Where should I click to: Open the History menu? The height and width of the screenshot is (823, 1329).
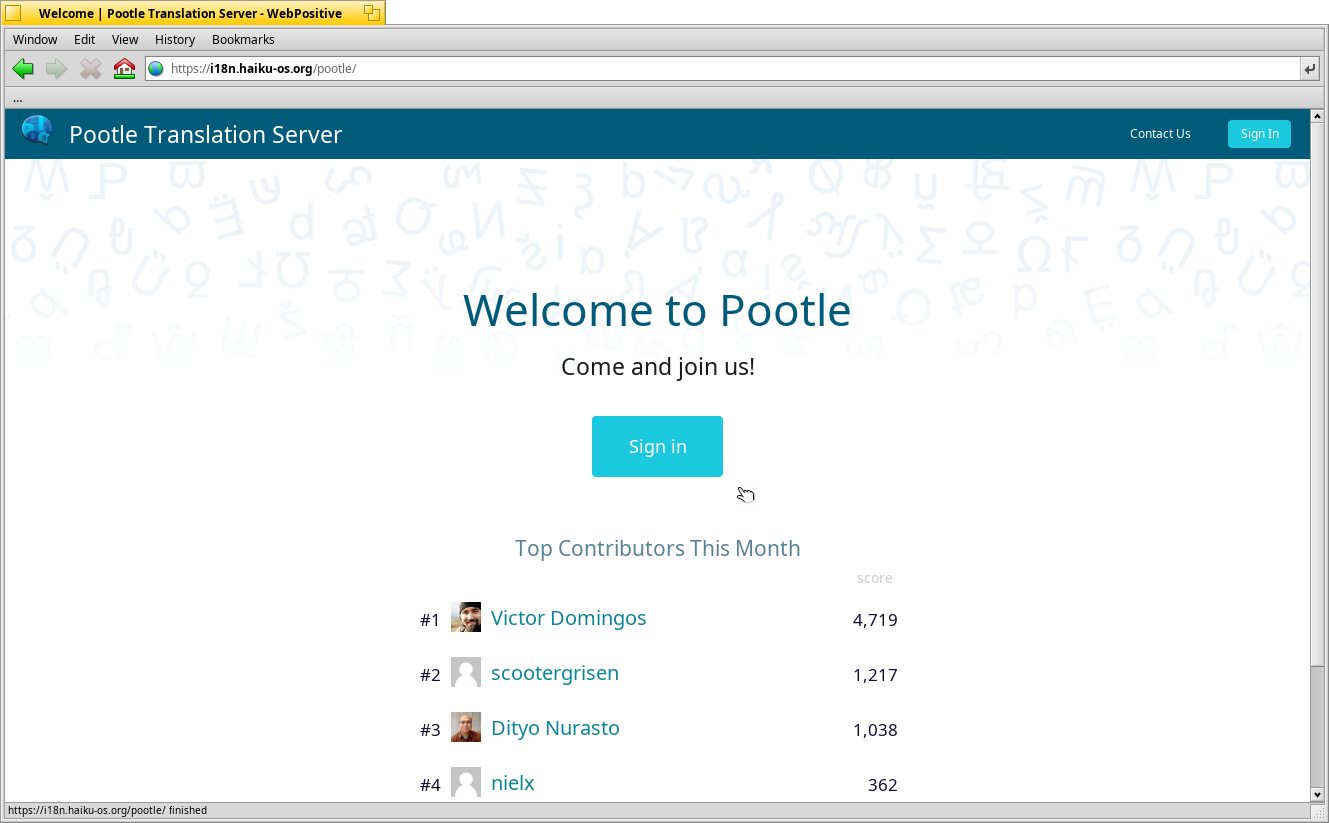pos(175,39)
